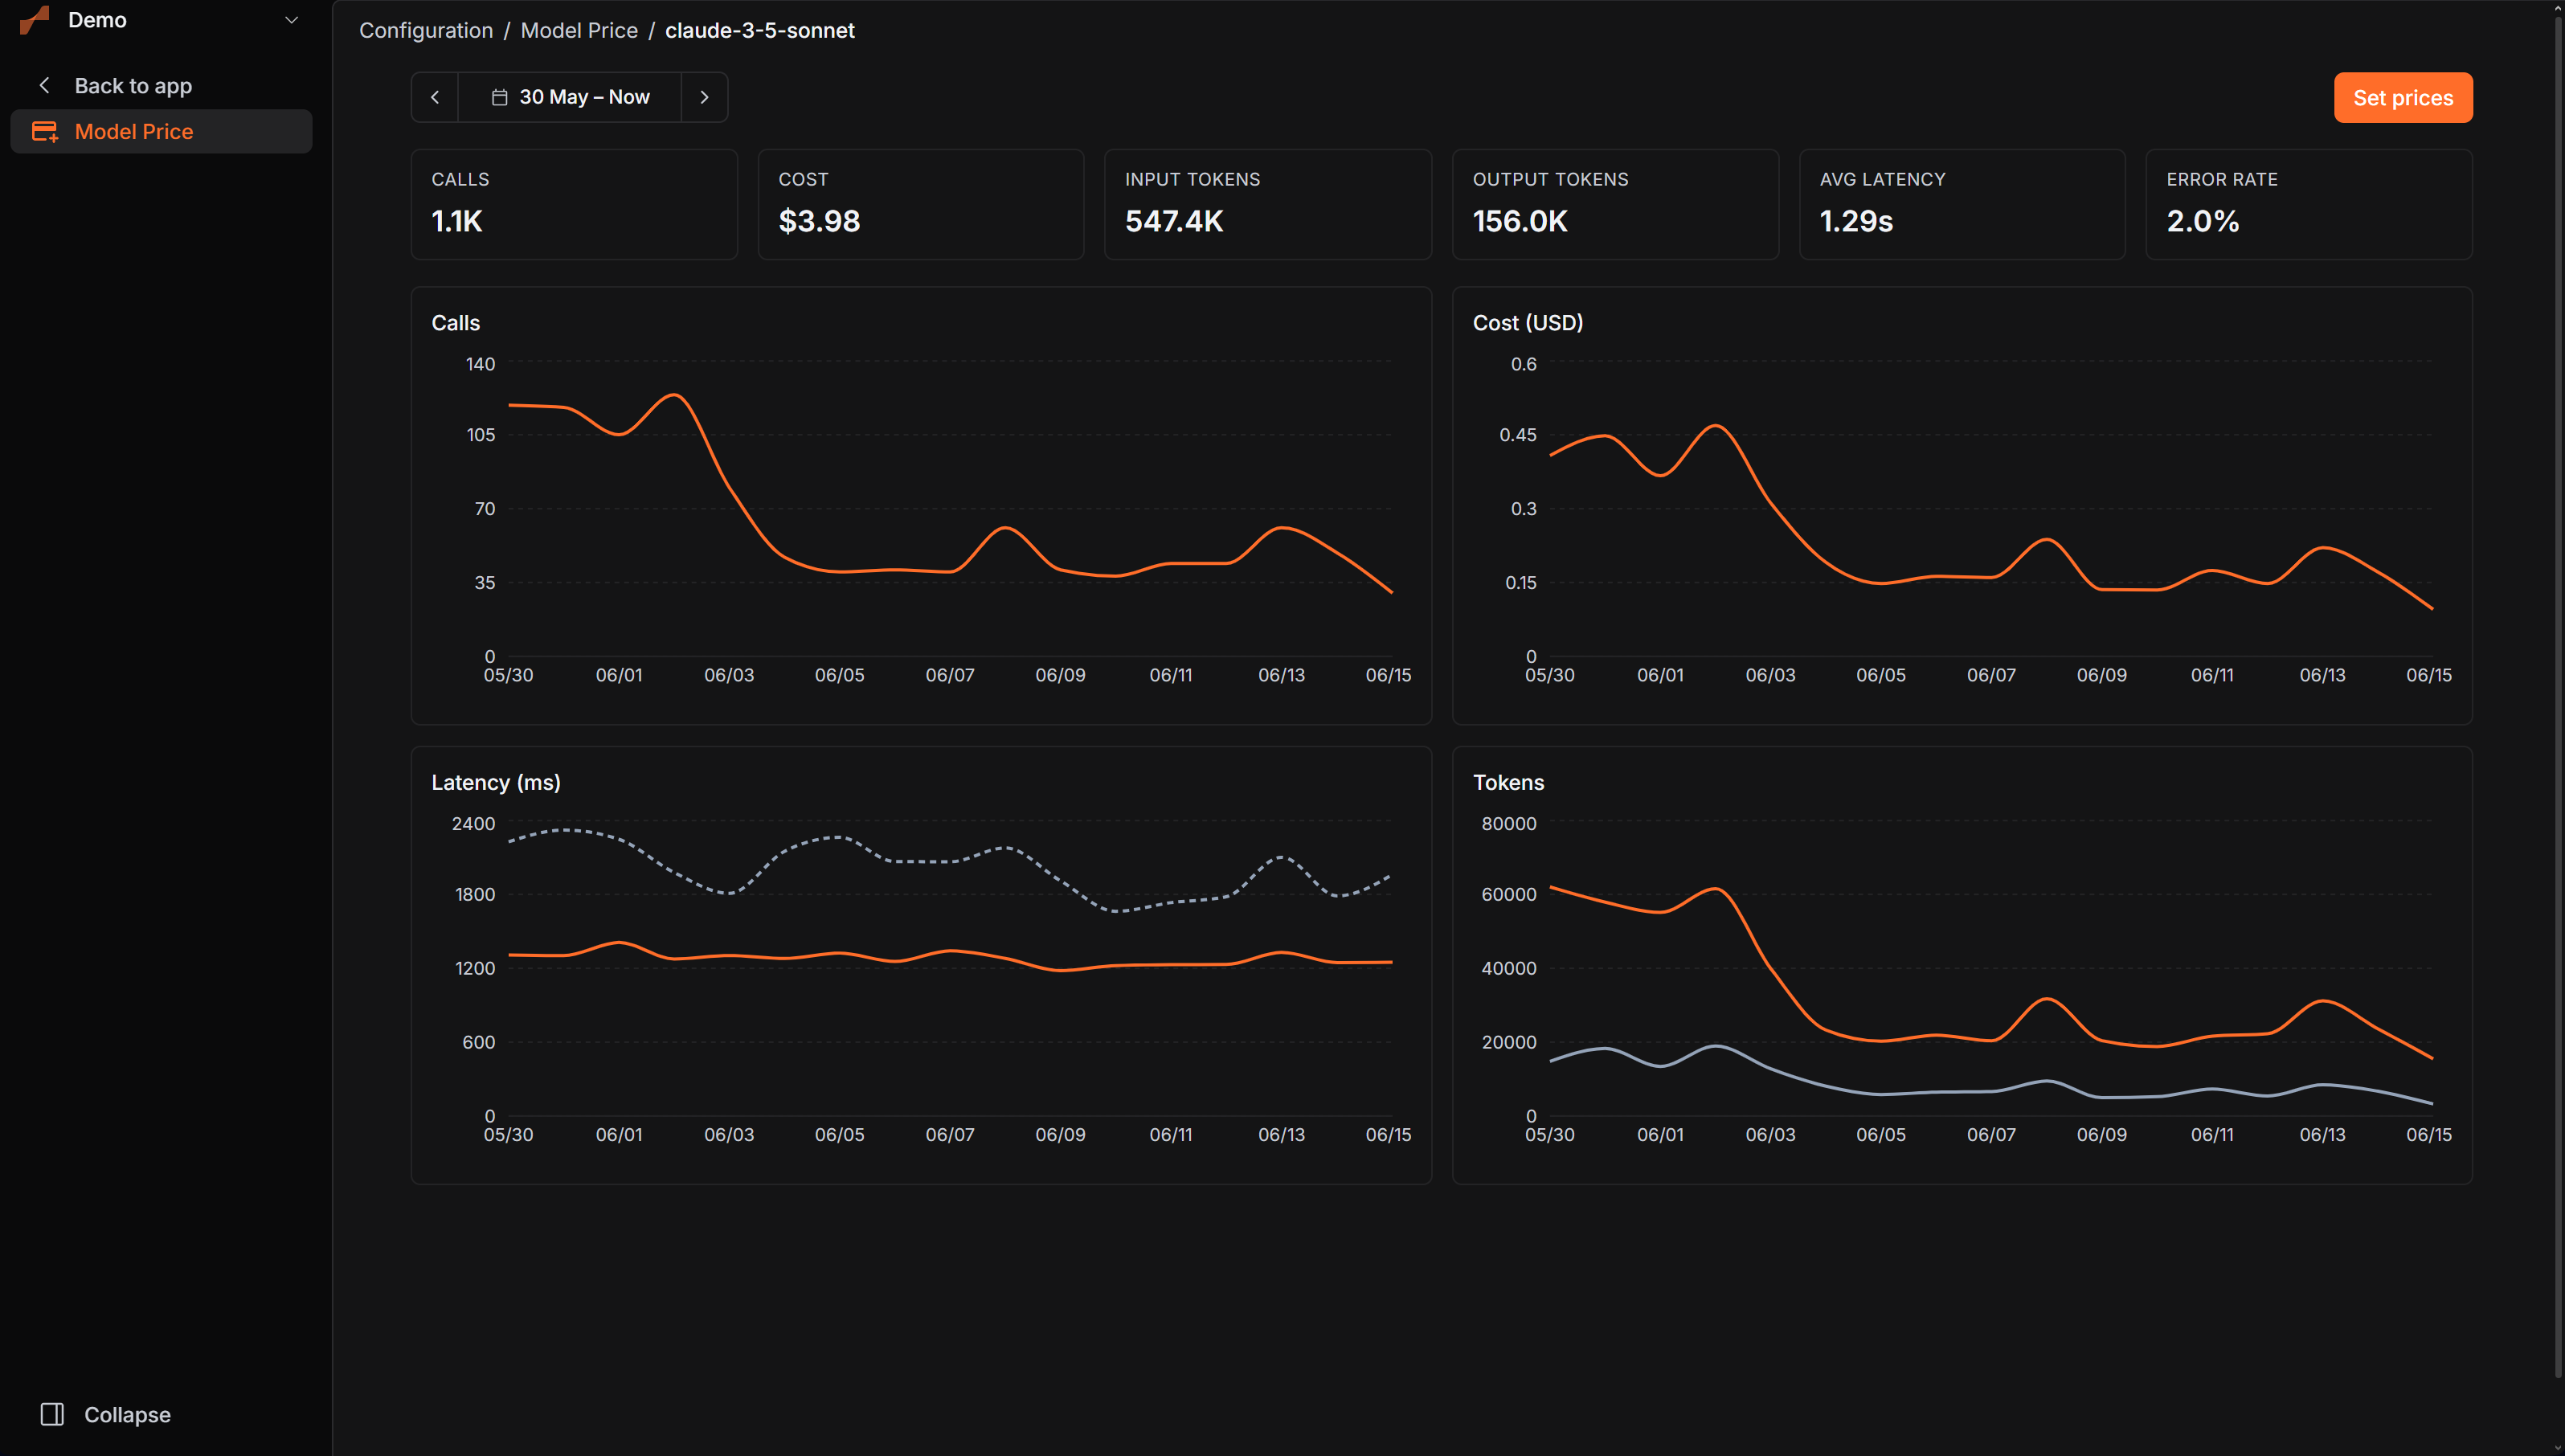
Task: Click 06/09 label on Cost chart axis
Action: click(x=2102, y=675)
